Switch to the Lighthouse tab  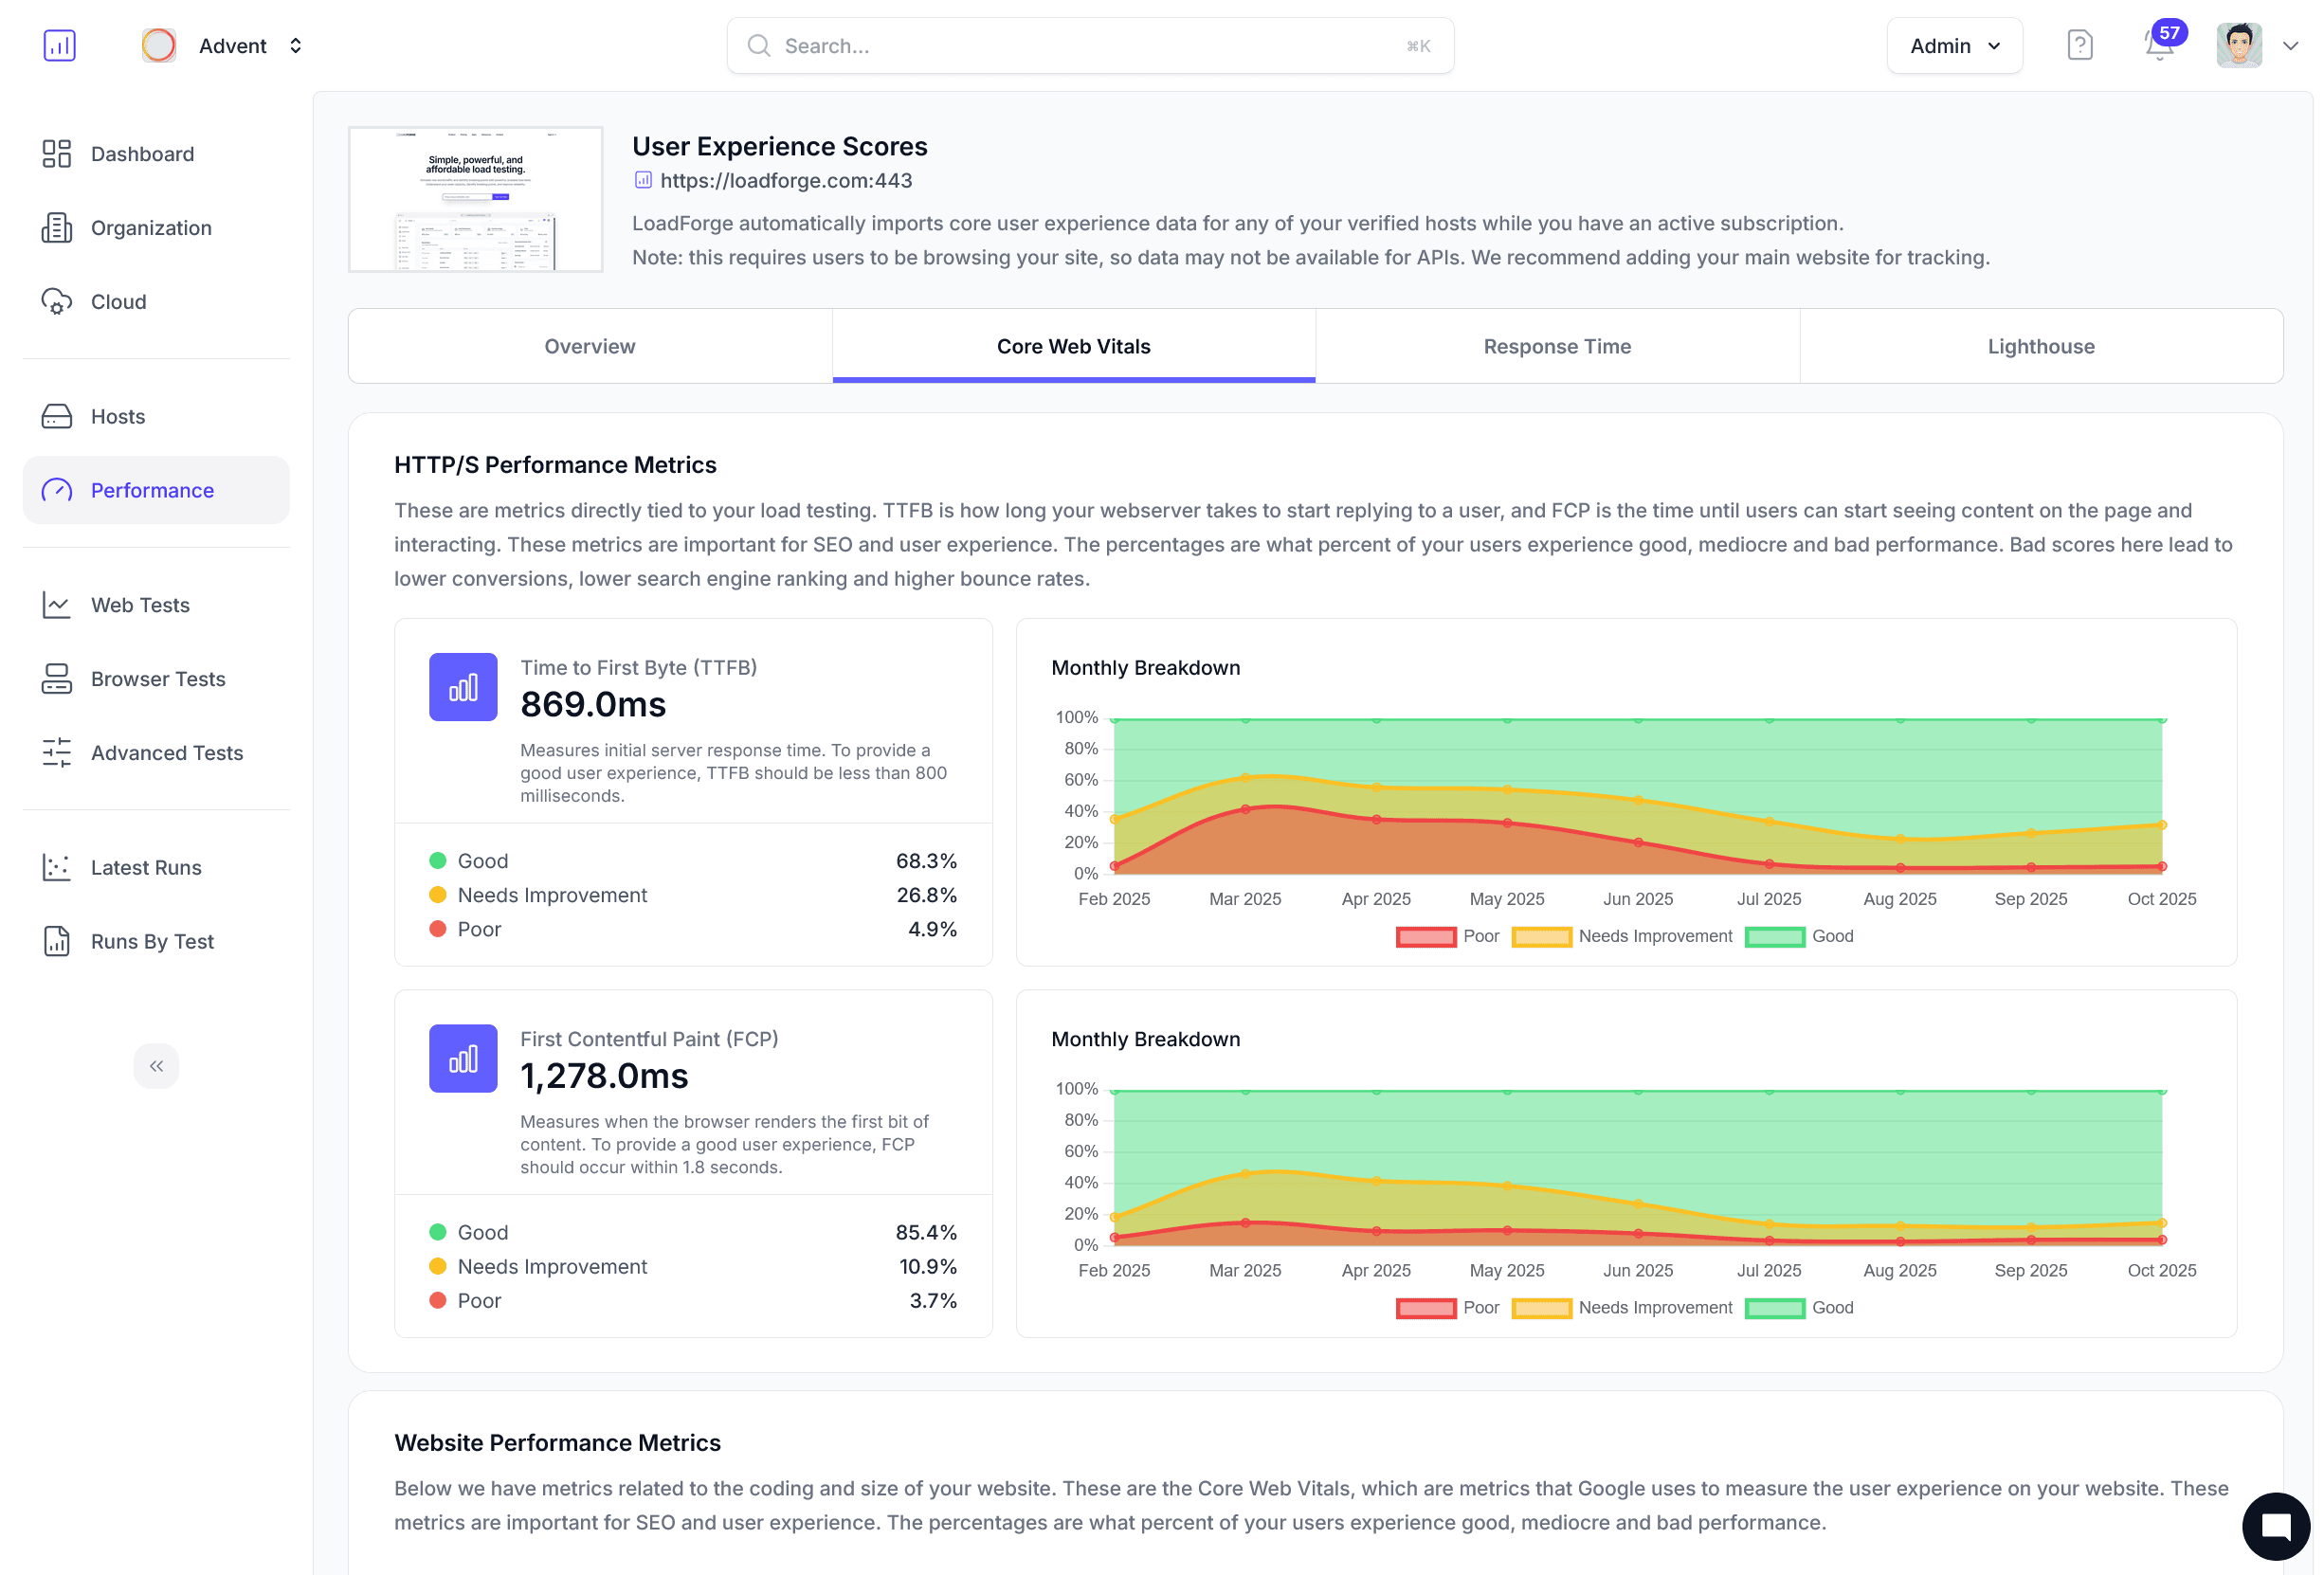pyautogui.click(x=2041, y=346)
